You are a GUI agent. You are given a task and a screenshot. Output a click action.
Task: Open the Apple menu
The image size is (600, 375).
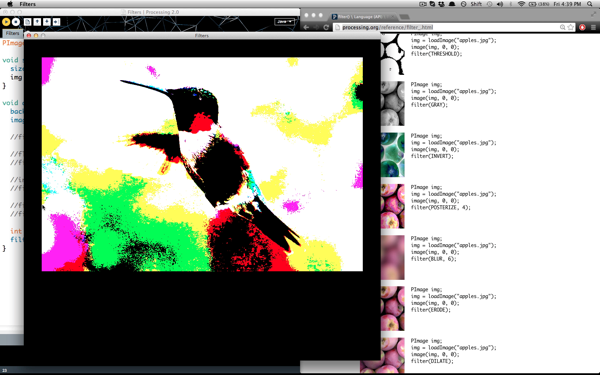pyautogui.click(x=10, y=4)
